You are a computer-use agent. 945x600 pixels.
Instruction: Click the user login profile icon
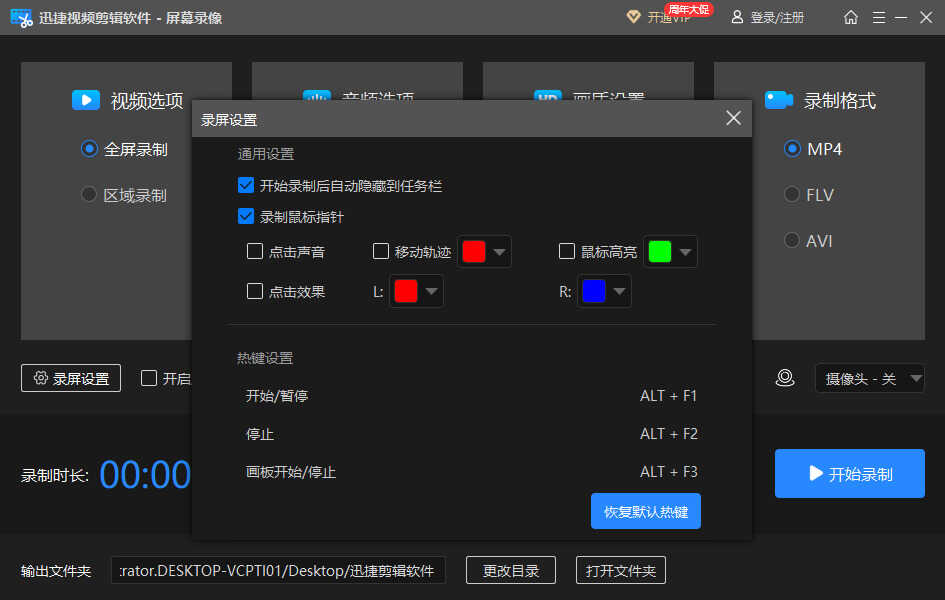pos(737,17)
